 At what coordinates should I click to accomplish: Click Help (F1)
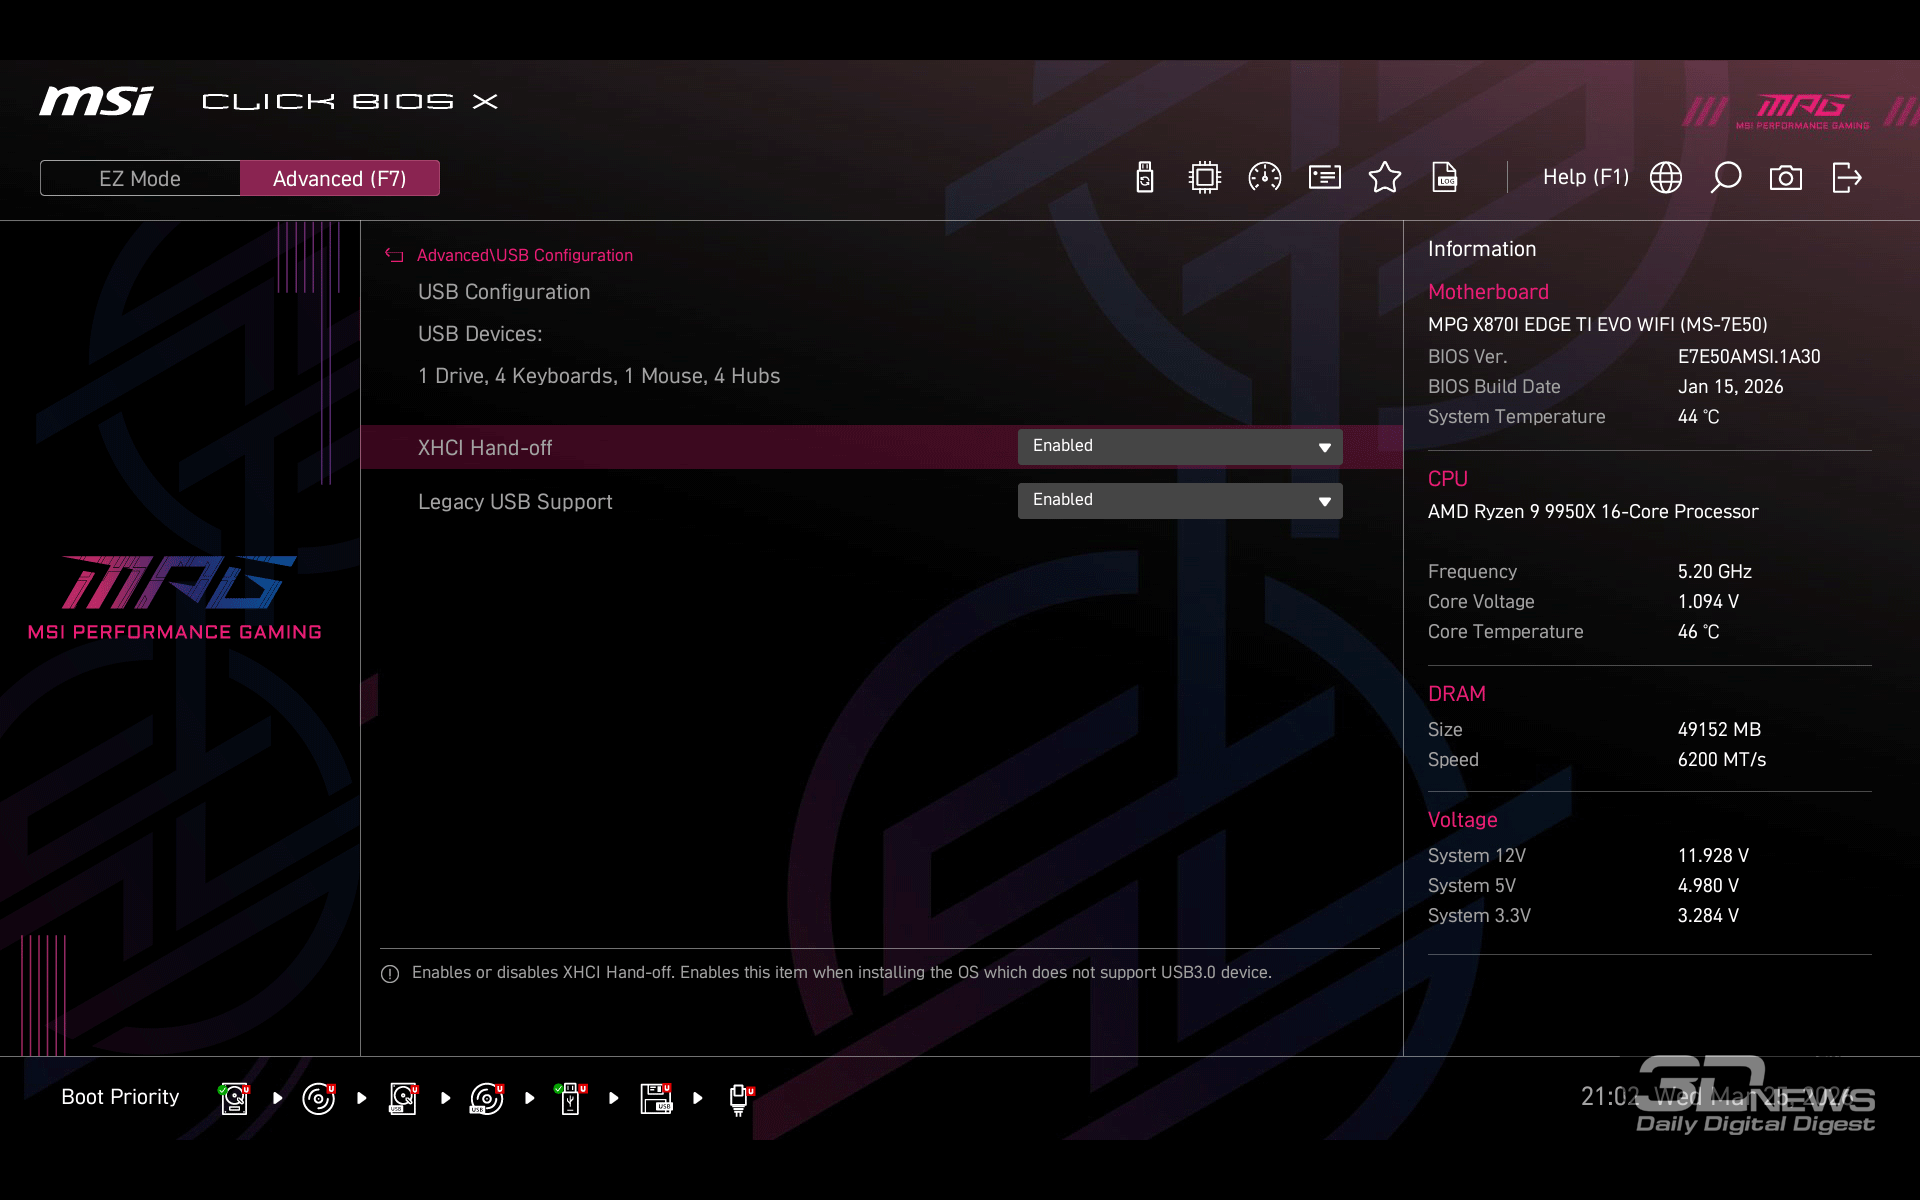pos(1585,178)
